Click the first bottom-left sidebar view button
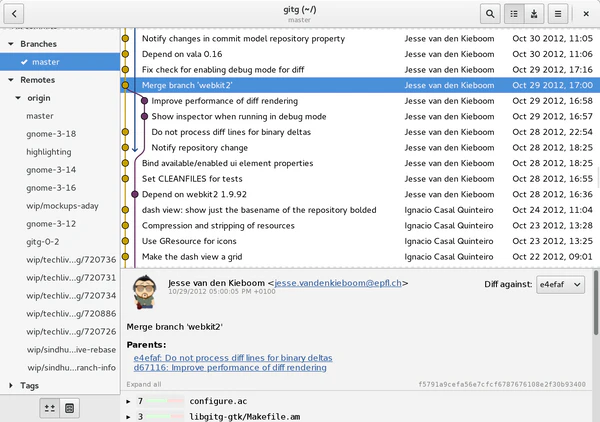This screenshot has height=422, width=600. 48,408
